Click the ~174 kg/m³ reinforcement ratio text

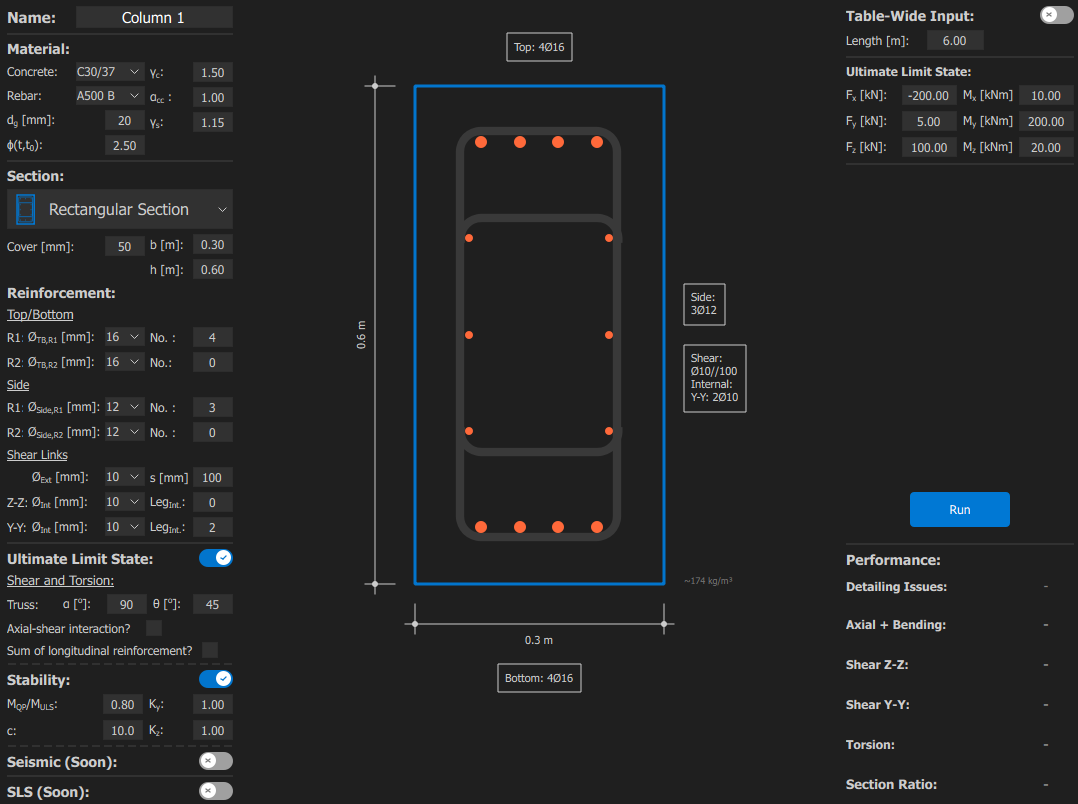coord(708,581)
